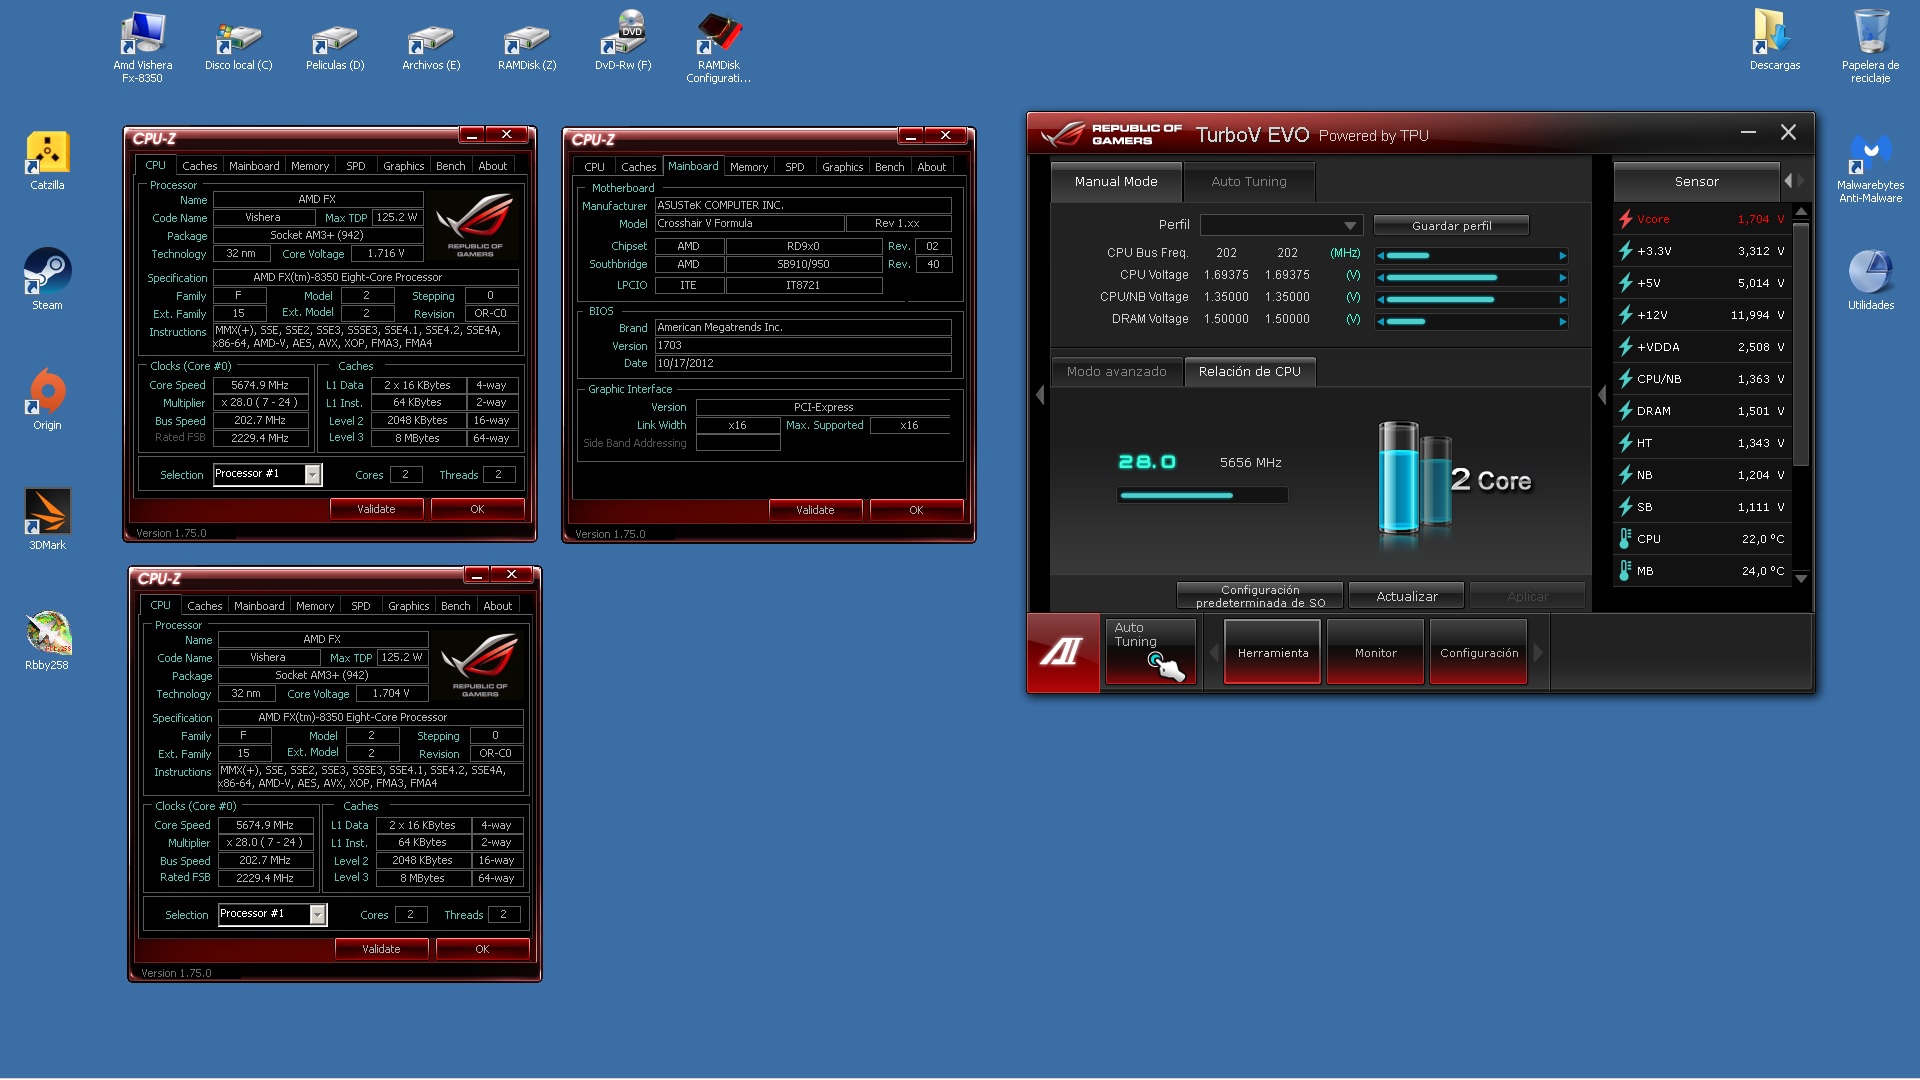Open Bench tab in top-left CPU-Z
This screenshot has height=1080, width=1920.
pyautogui.click(x=451, y=166)
